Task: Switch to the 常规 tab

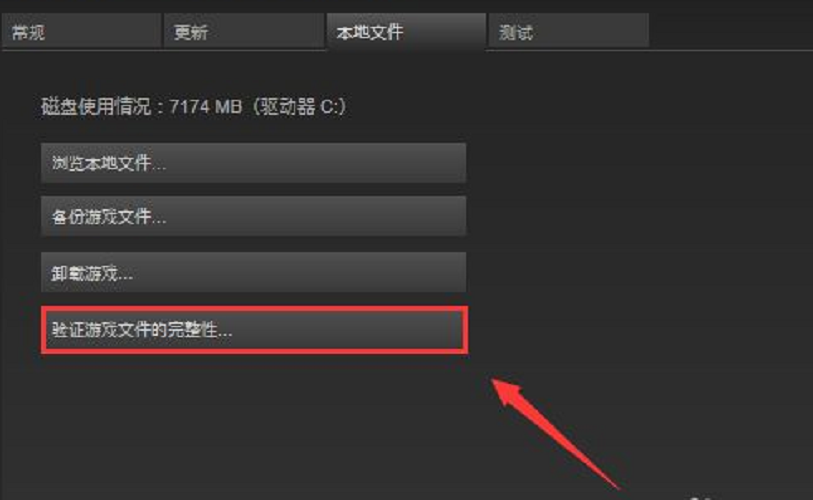Action: (x=81, y=32)
